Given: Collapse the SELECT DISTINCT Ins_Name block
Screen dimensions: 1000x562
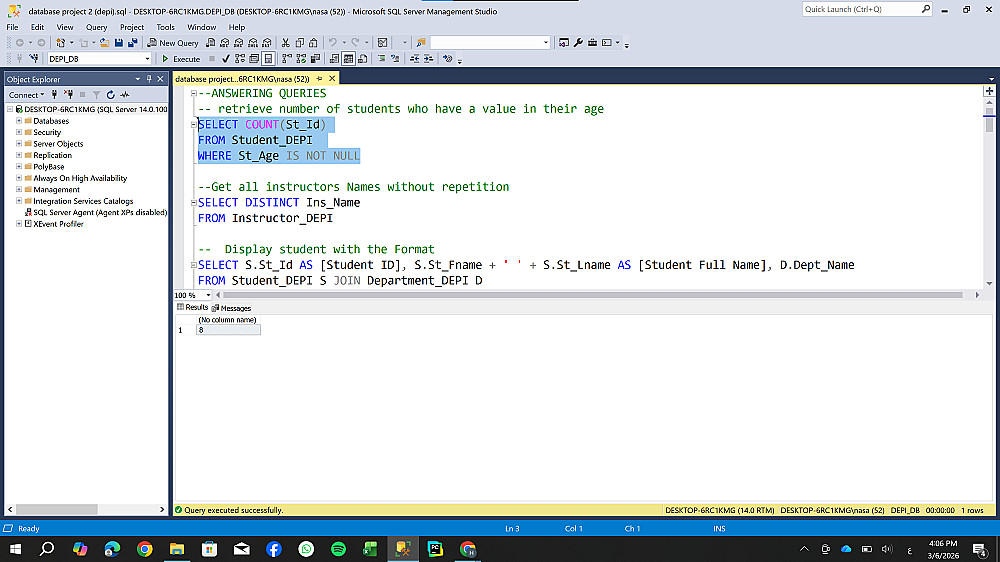Looking at the screenshot, I should point(193,202).
